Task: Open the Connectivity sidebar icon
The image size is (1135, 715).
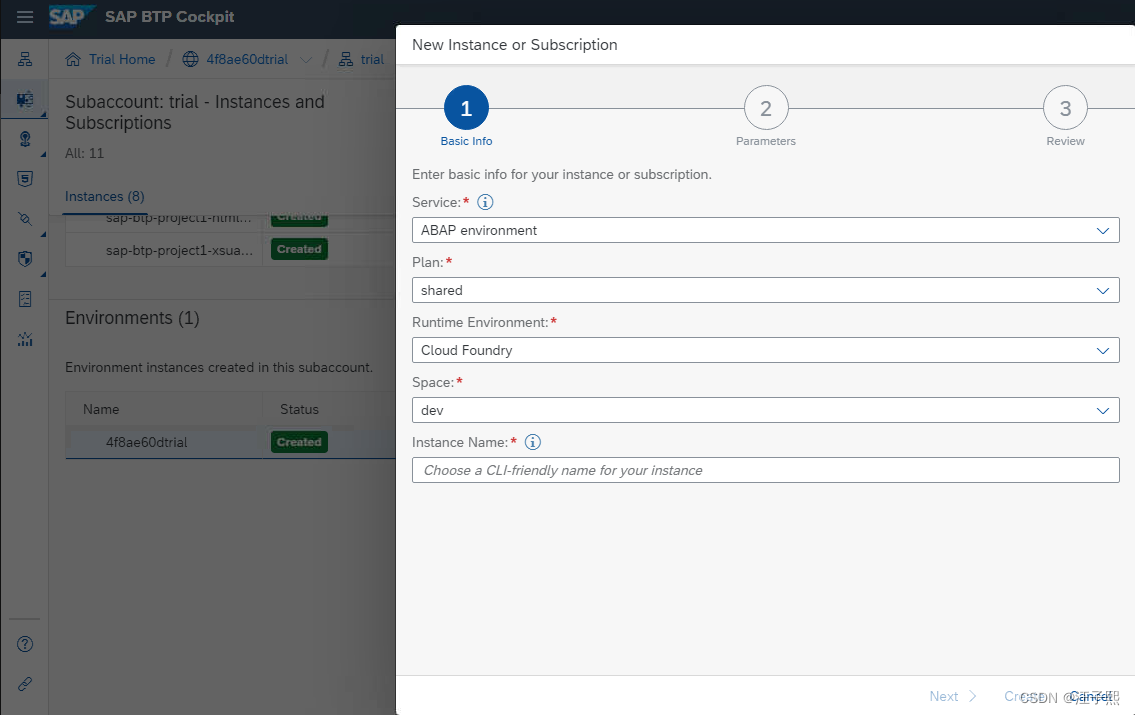Action: pyautogui.click(x=25, y=219)
